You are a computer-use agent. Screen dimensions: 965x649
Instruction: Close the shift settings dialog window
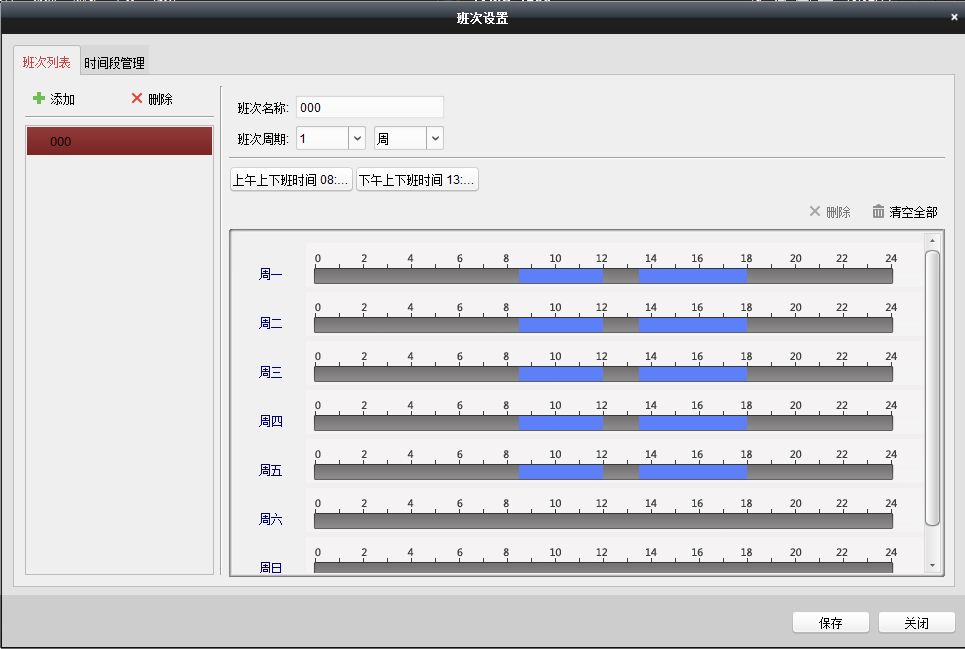coord(953,17)
